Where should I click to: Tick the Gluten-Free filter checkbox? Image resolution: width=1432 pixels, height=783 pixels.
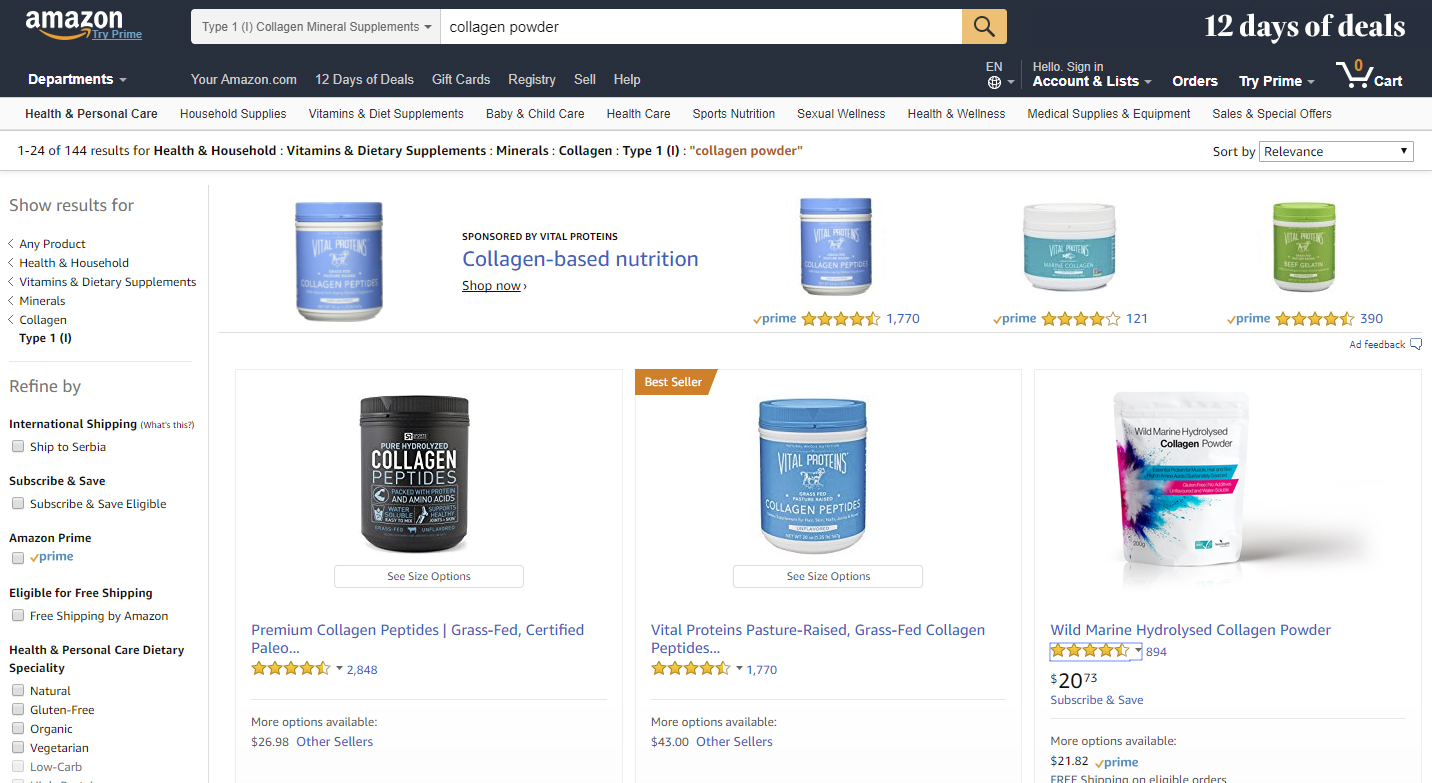18,710
